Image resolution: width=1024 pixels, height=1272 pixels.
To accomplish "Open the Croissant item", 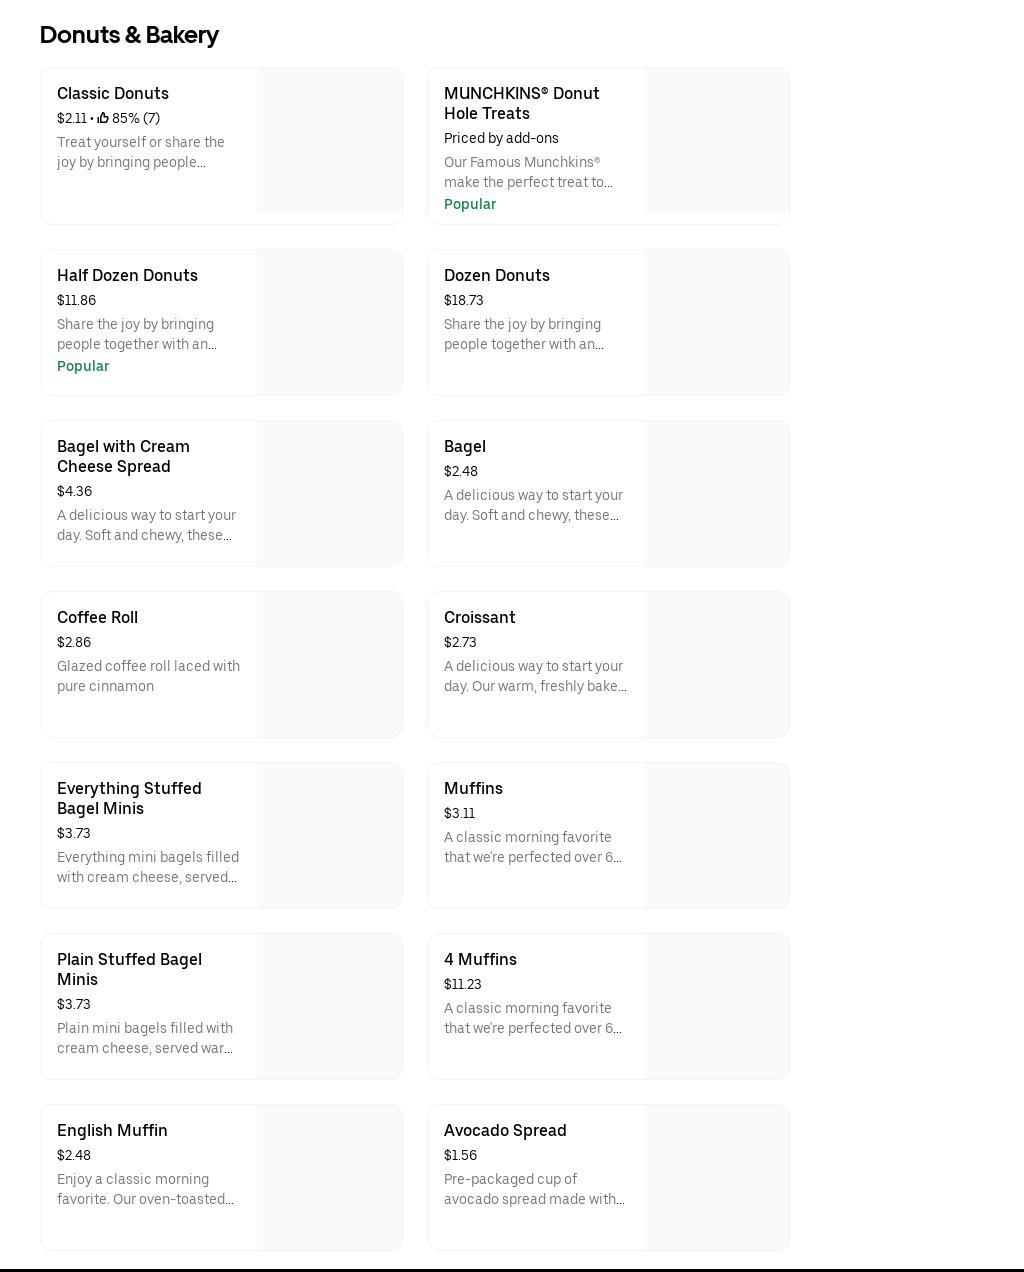I will [x=479, y=618].
